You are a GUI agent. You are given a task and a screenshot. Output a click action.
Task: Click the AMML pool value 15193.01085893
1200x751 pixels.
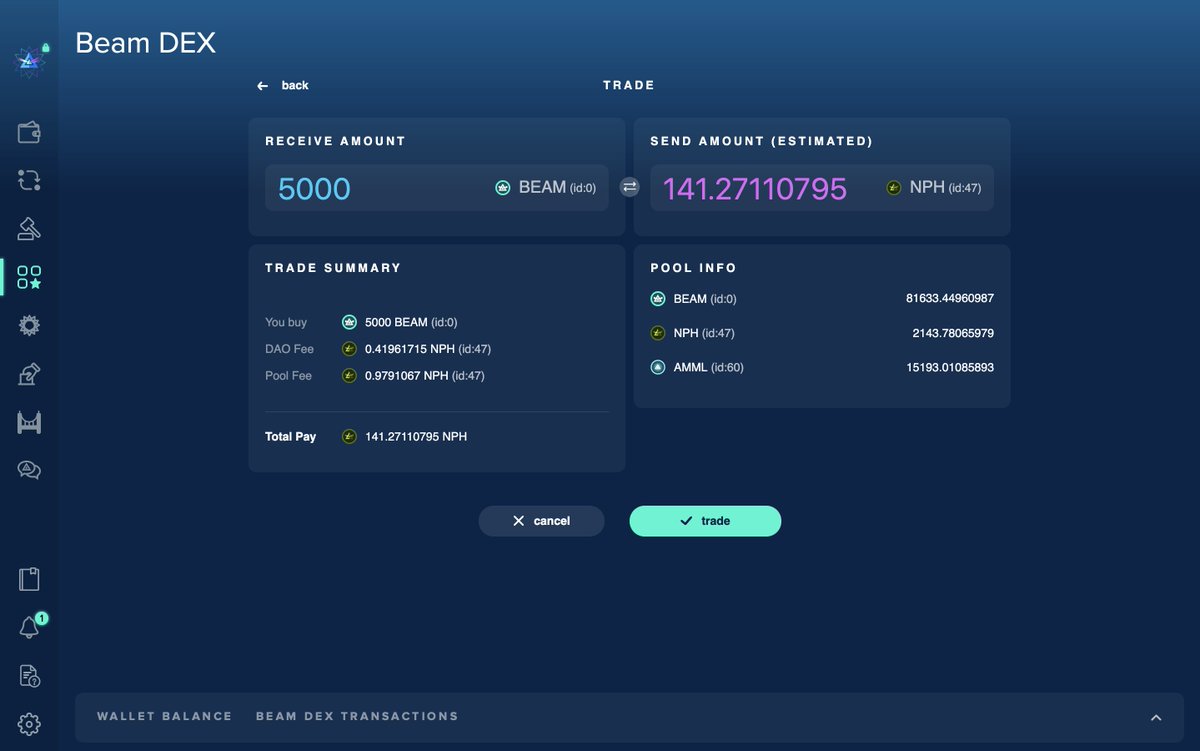click(x=950, y=367)
